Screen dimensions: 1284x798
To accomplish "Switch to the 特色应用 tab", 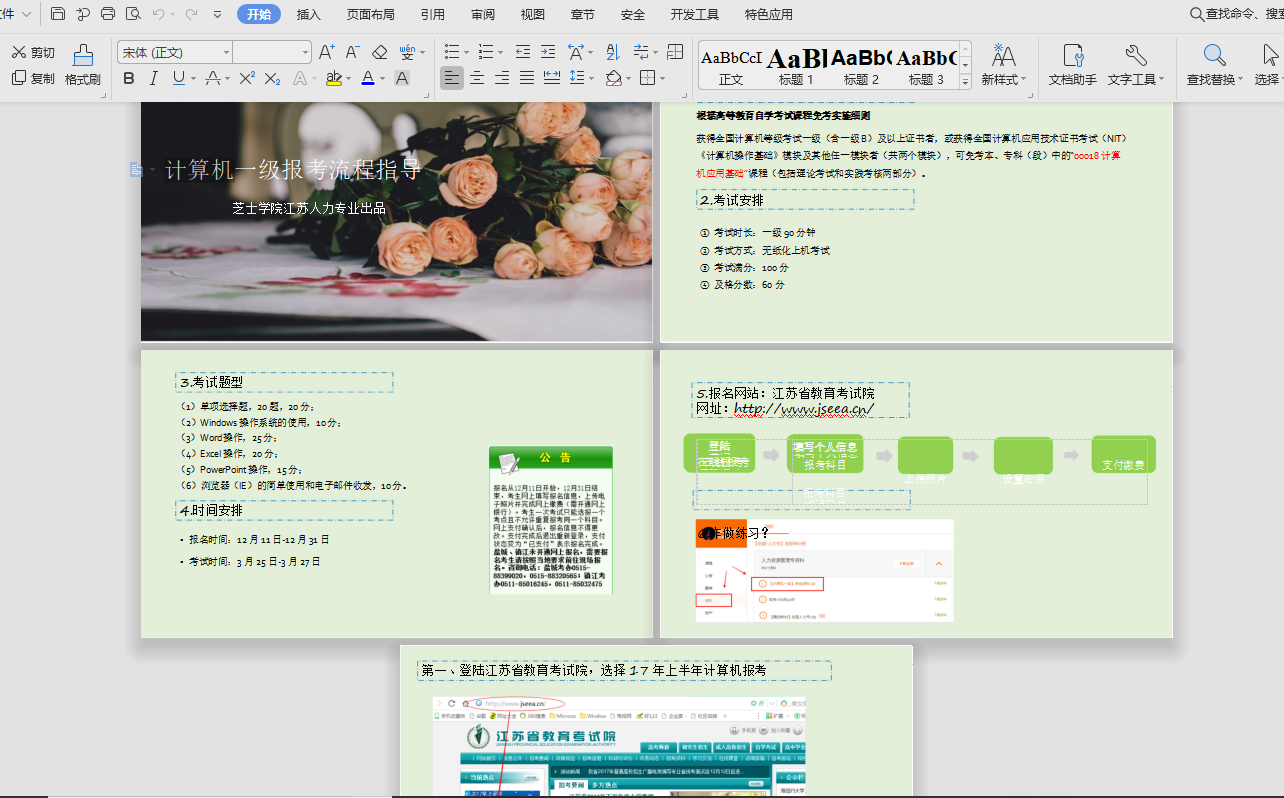I will click(x=768, y=14).
